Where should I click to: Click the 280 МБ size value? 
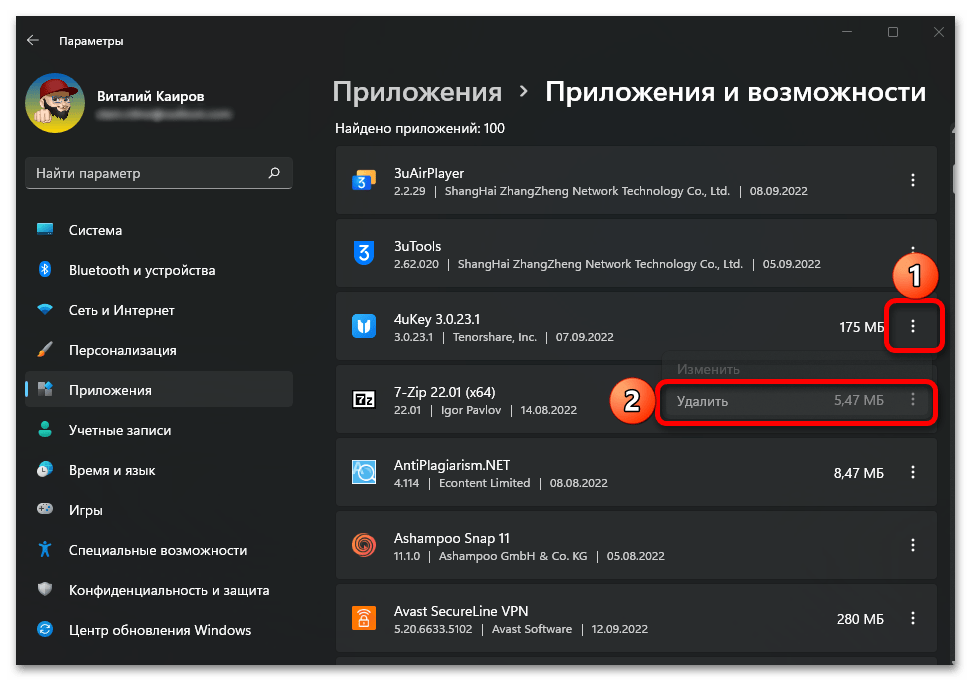[x=860, y=619]
